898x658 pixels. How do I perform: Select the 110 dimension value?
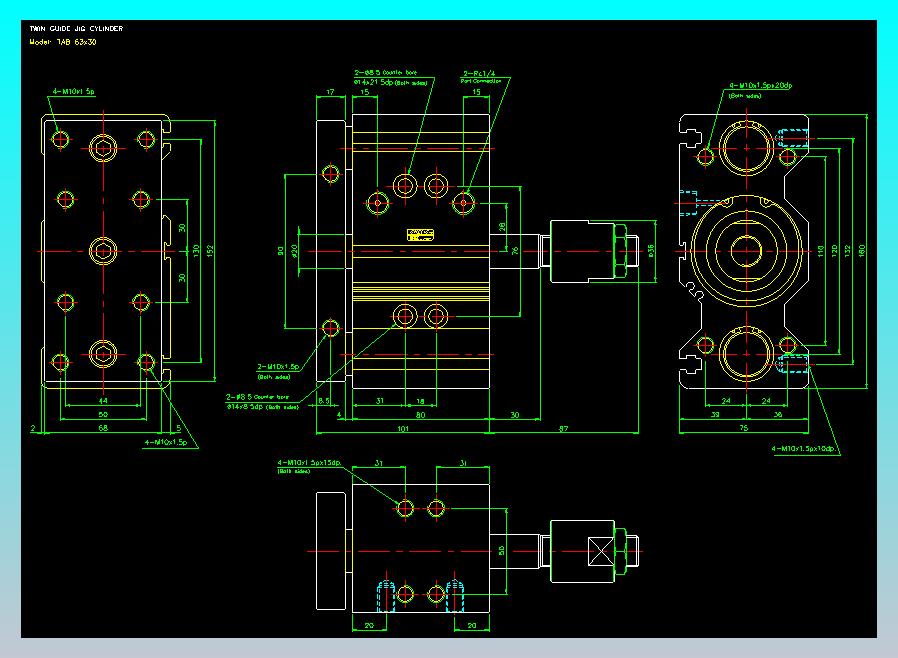(820, 251)
